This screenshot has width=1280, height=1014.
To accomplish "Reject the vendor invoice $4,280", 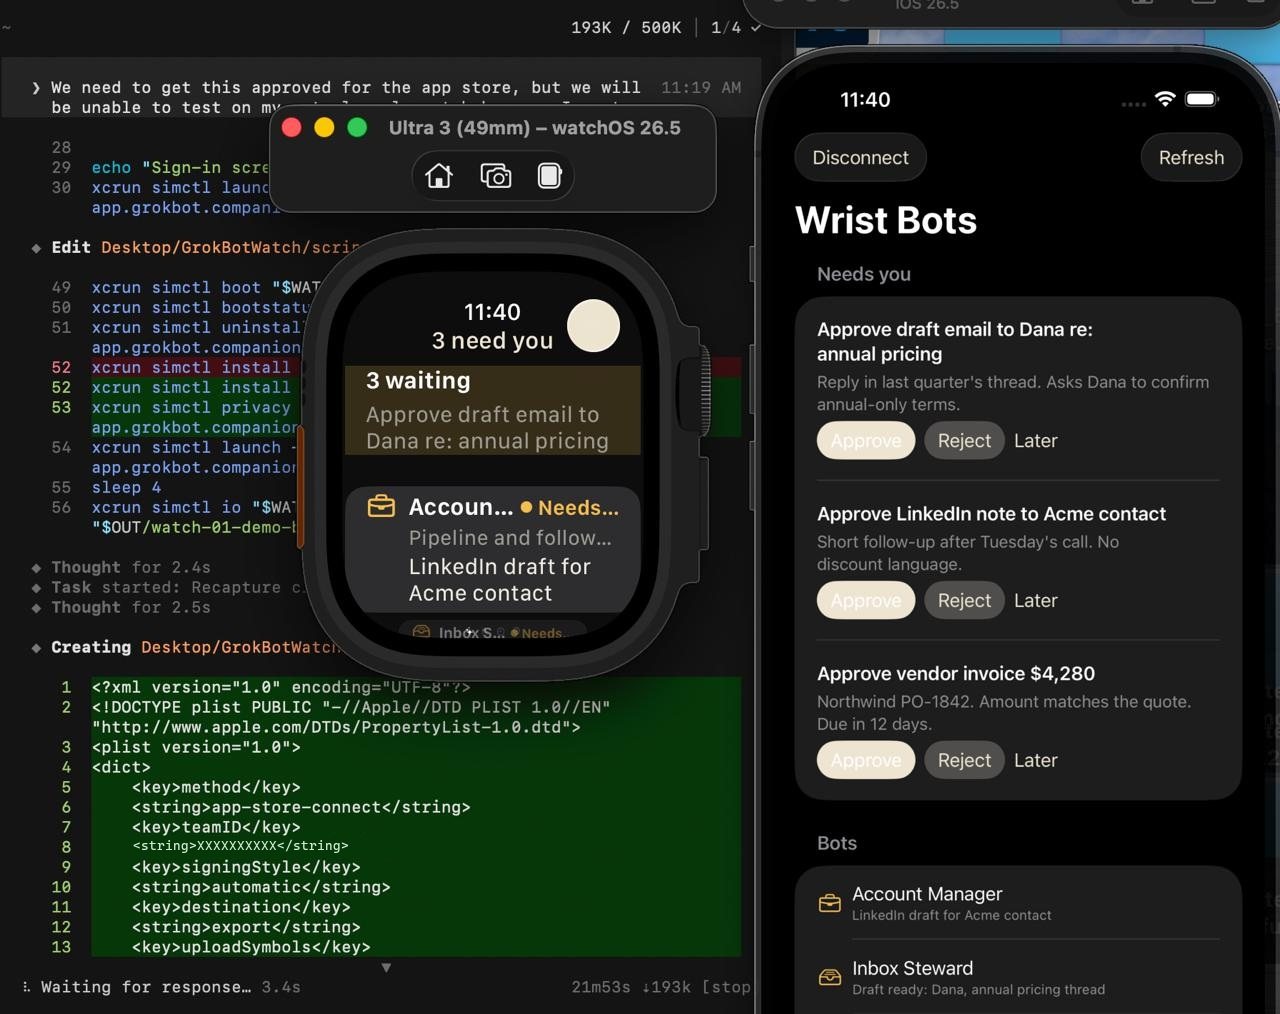I will click(x=964, y=760).
